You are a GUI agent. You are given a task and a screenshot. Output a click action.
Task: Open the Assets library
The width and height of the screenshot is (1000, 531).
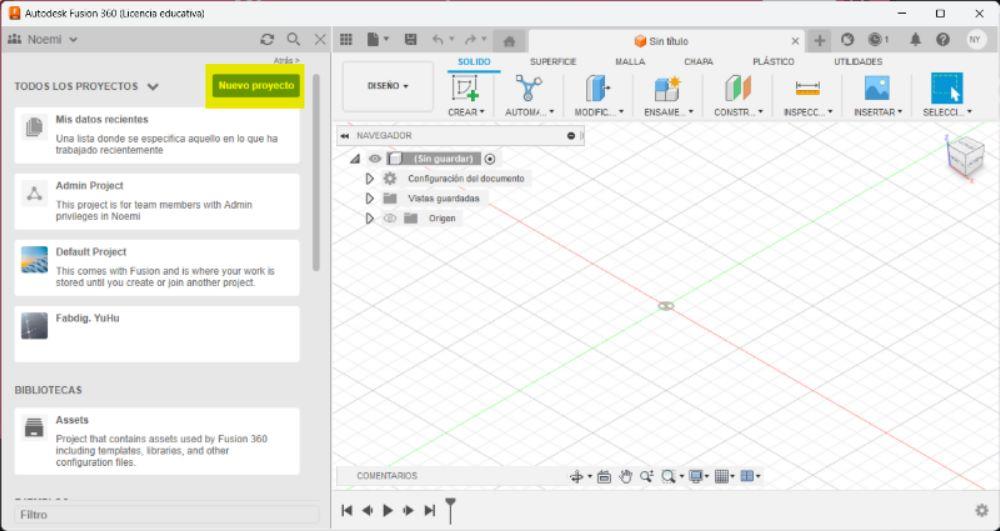157,441
